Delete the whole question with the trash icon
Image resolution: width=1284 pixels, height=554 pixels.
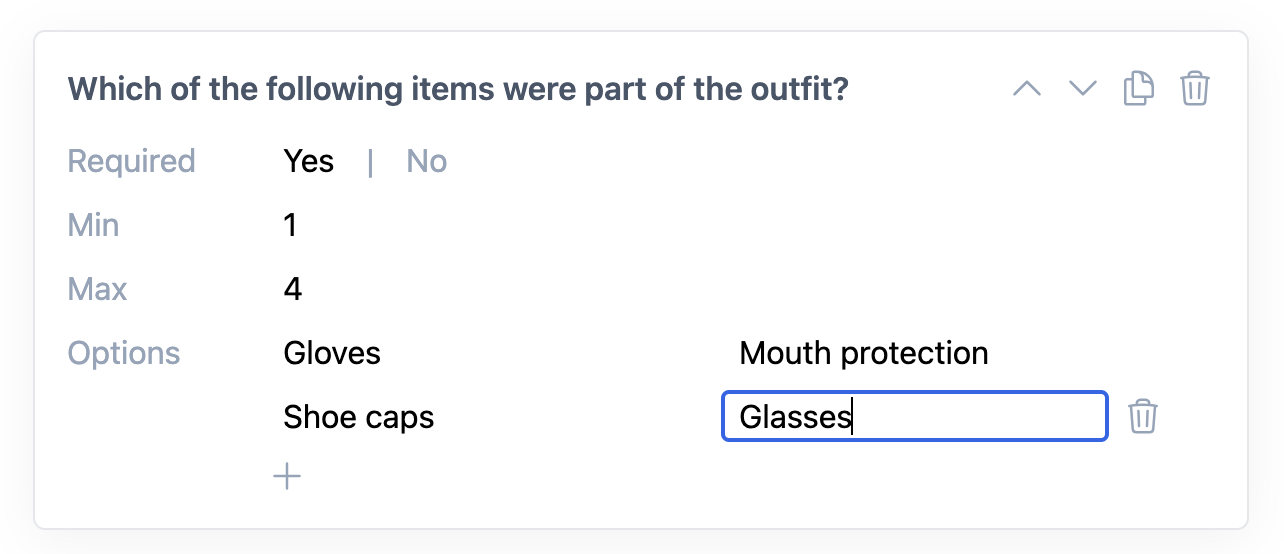[x=1195, y=89]
